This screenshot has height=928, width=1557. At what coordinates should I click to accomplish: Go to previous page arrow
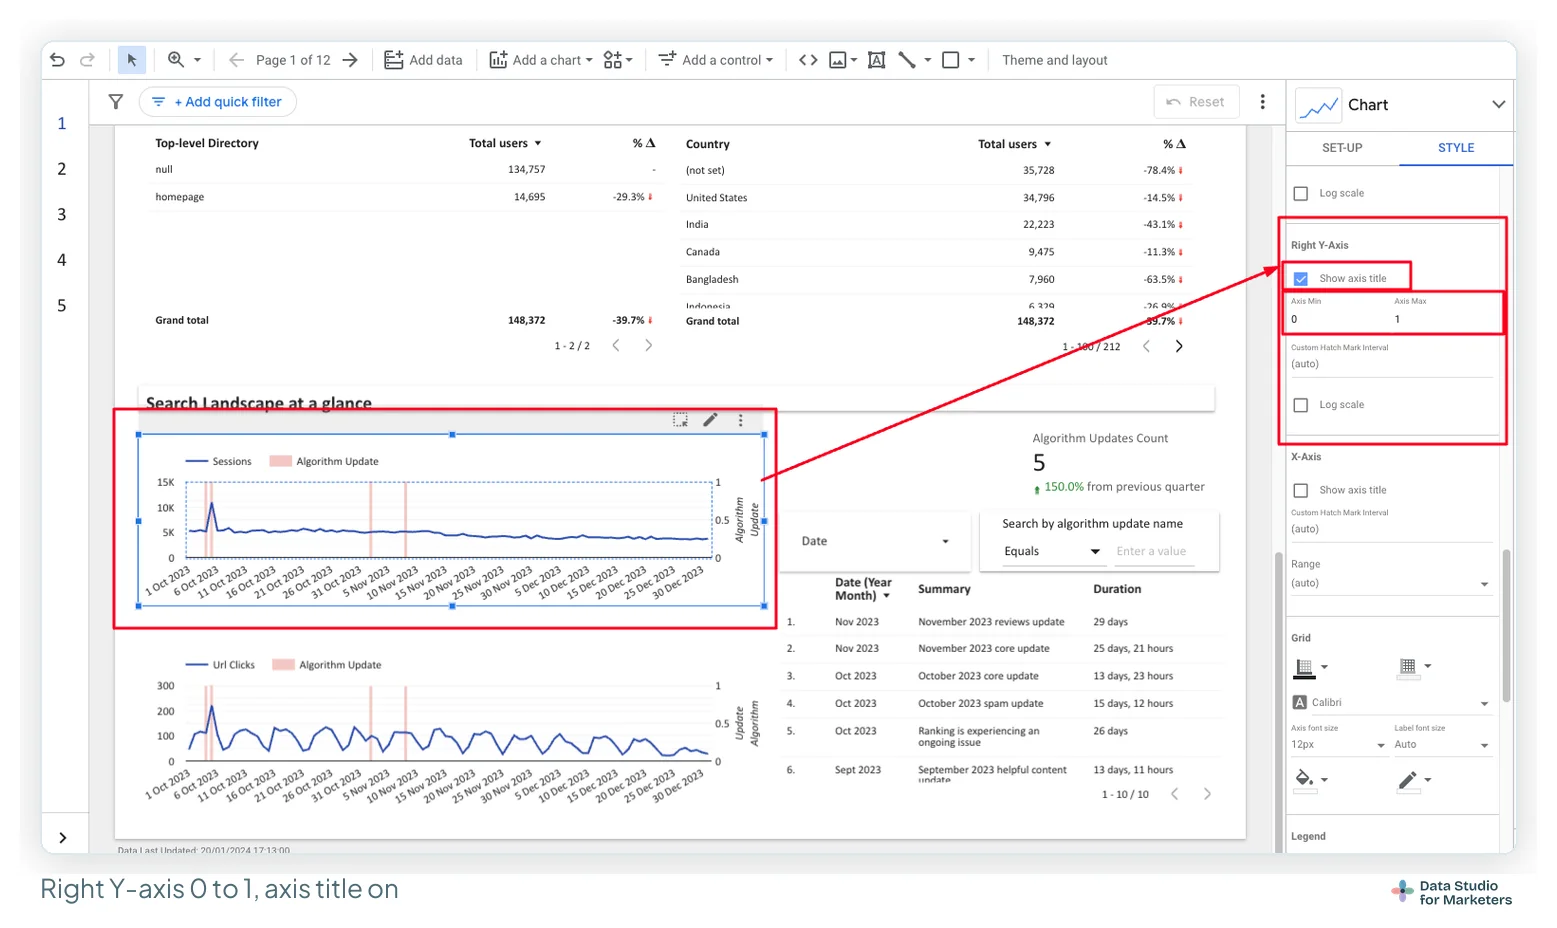(x=236, y=60)
